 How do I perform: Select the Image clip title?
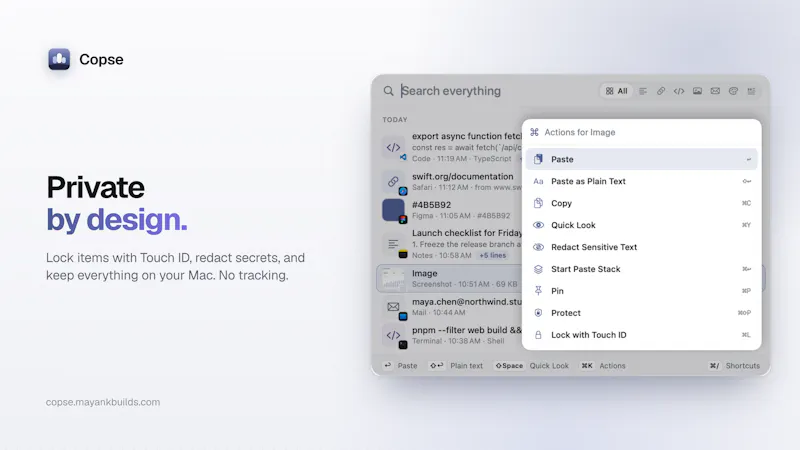point(424,273)
